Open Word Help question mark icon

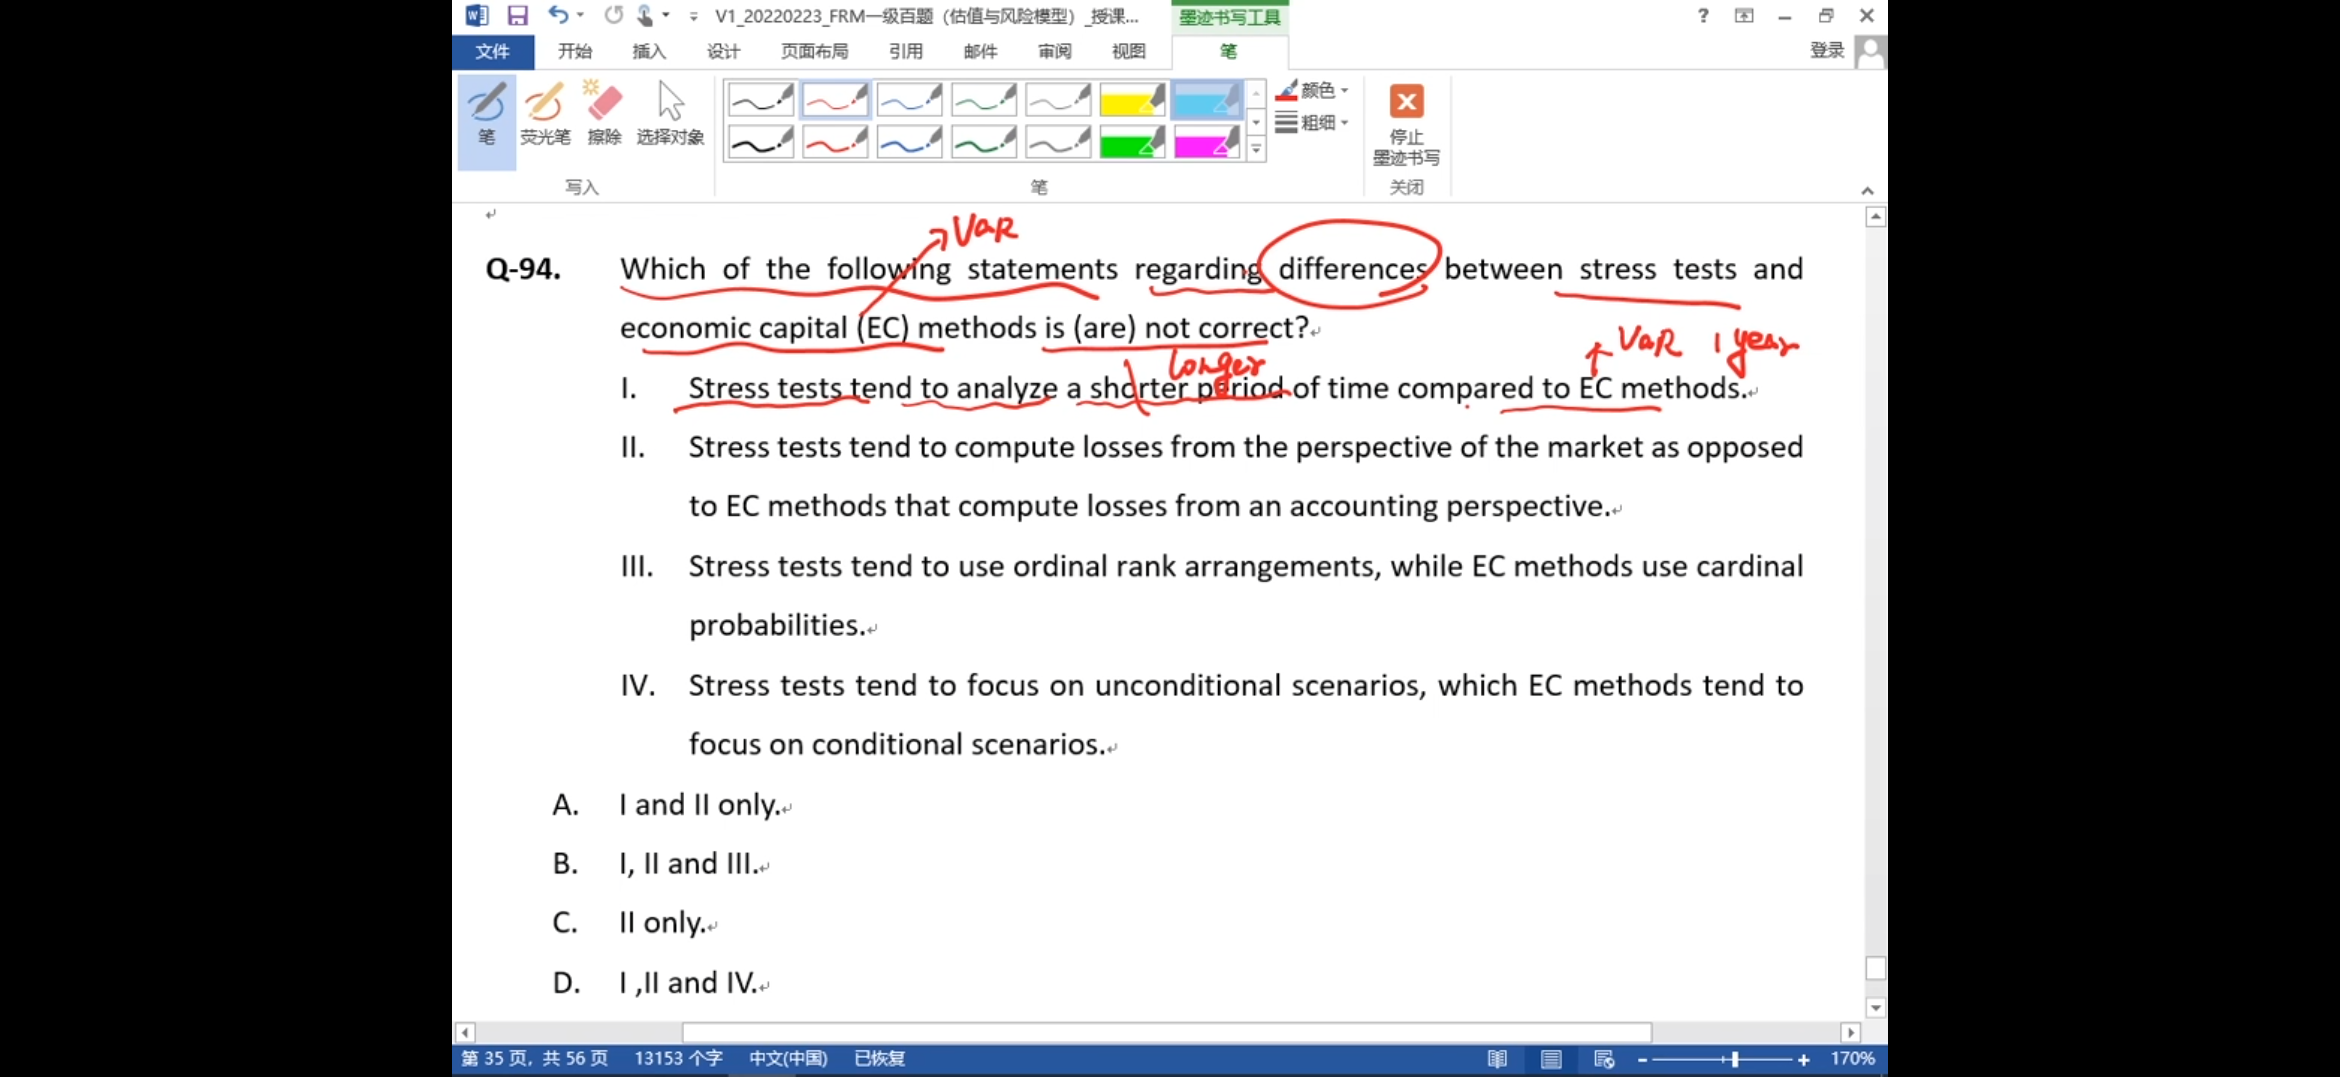[x=1703, y=16]
